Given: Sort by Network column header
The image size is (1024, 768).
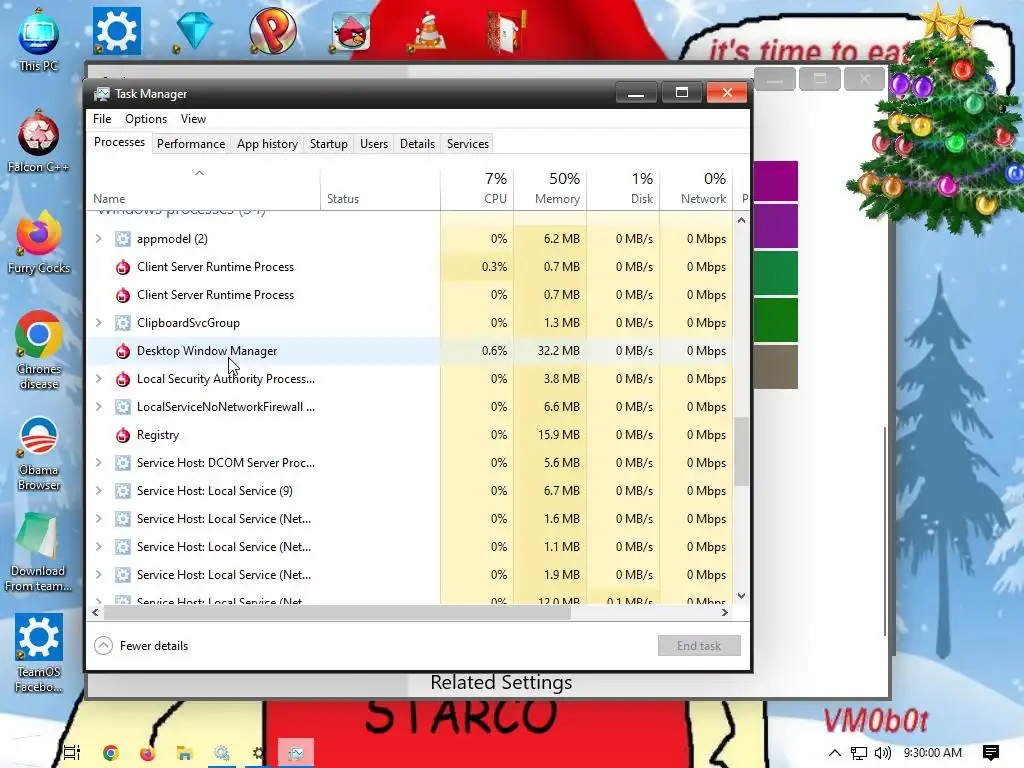Looking at the screenshot, I should click(x=697, y=188).
